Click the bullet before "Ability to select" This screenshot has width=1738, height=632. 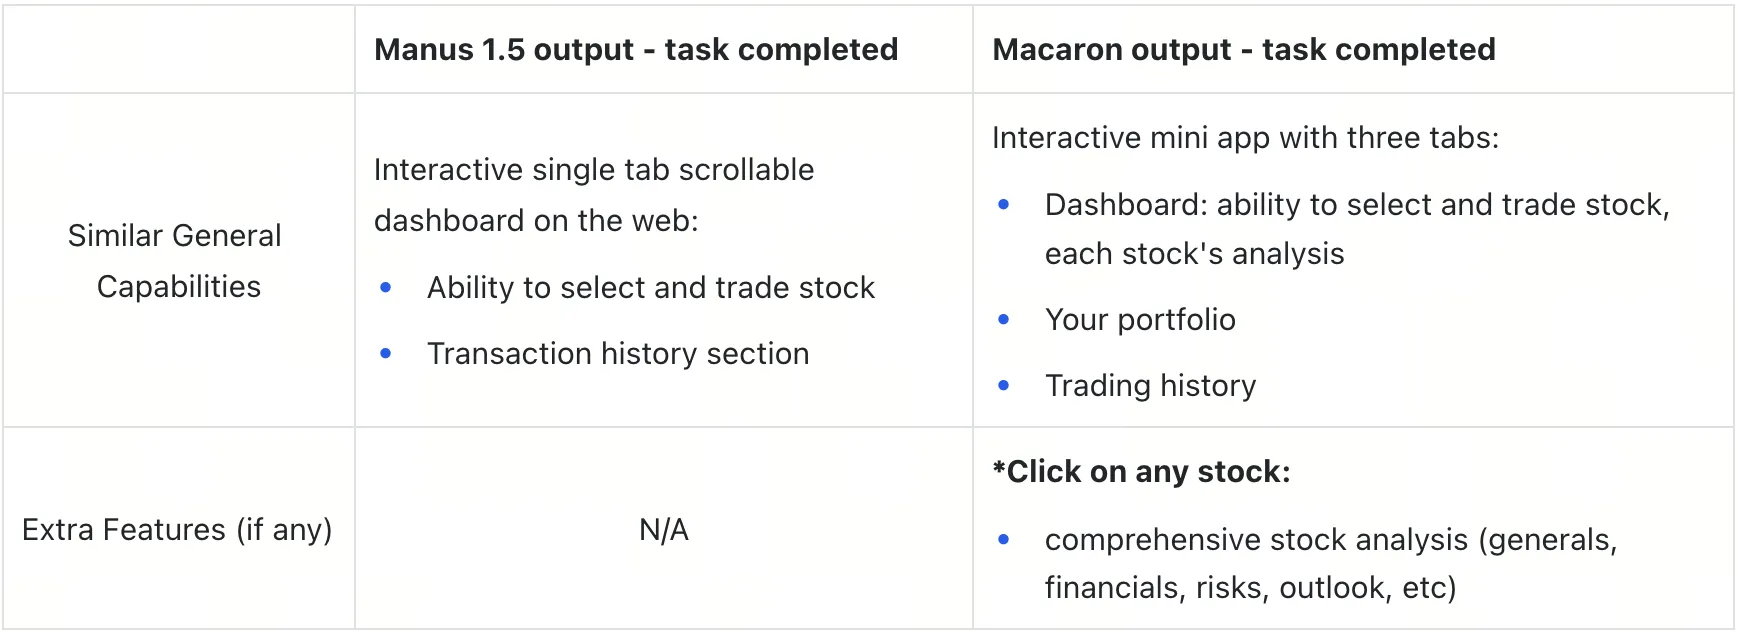click(386, 288)
